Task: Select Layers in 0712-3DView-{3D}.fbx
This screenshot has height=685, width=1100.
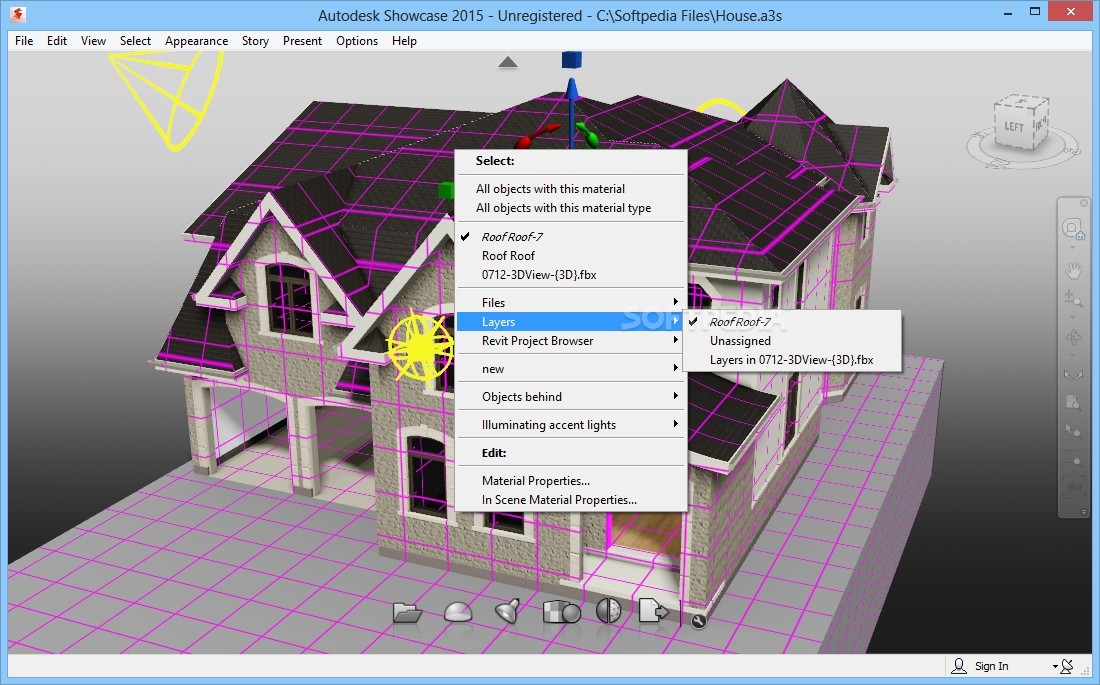Action: click(x=792, y=359)
